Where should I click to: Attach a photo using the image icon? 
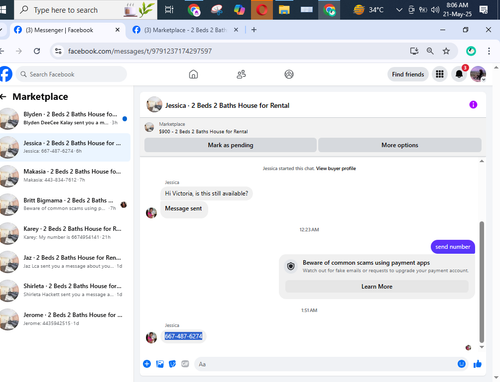pos(160,364)
